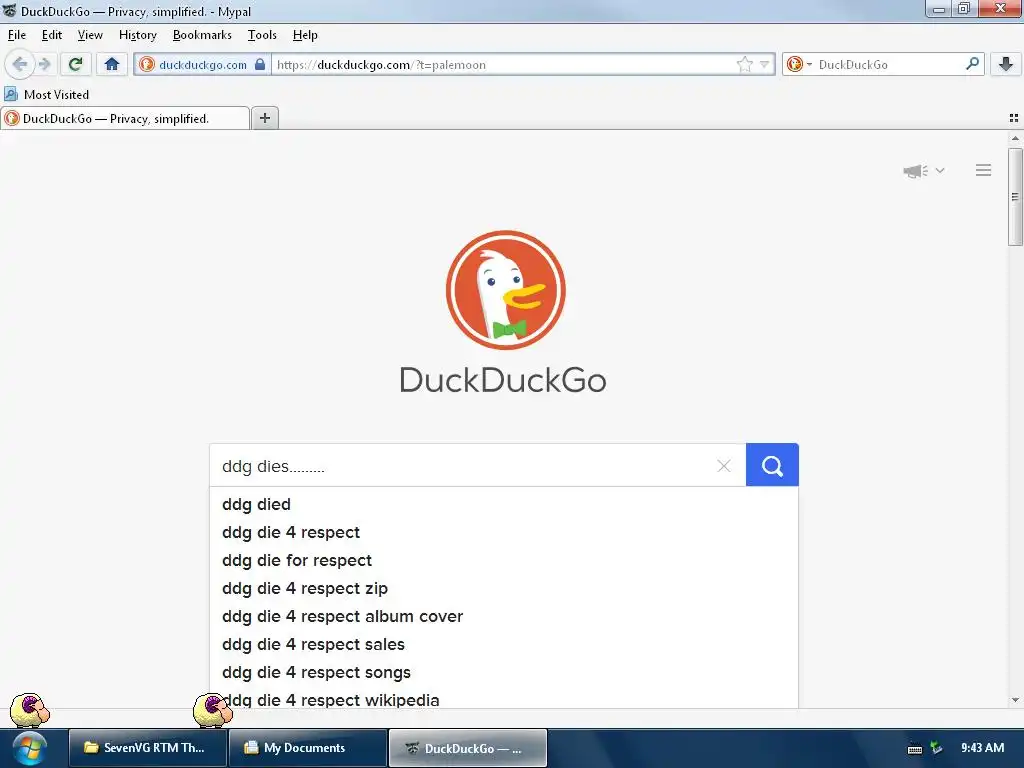Click the megaphone icon on page
Image resolution: width=1024 pixels, height=768 pixels.
(x=916, y=171)
